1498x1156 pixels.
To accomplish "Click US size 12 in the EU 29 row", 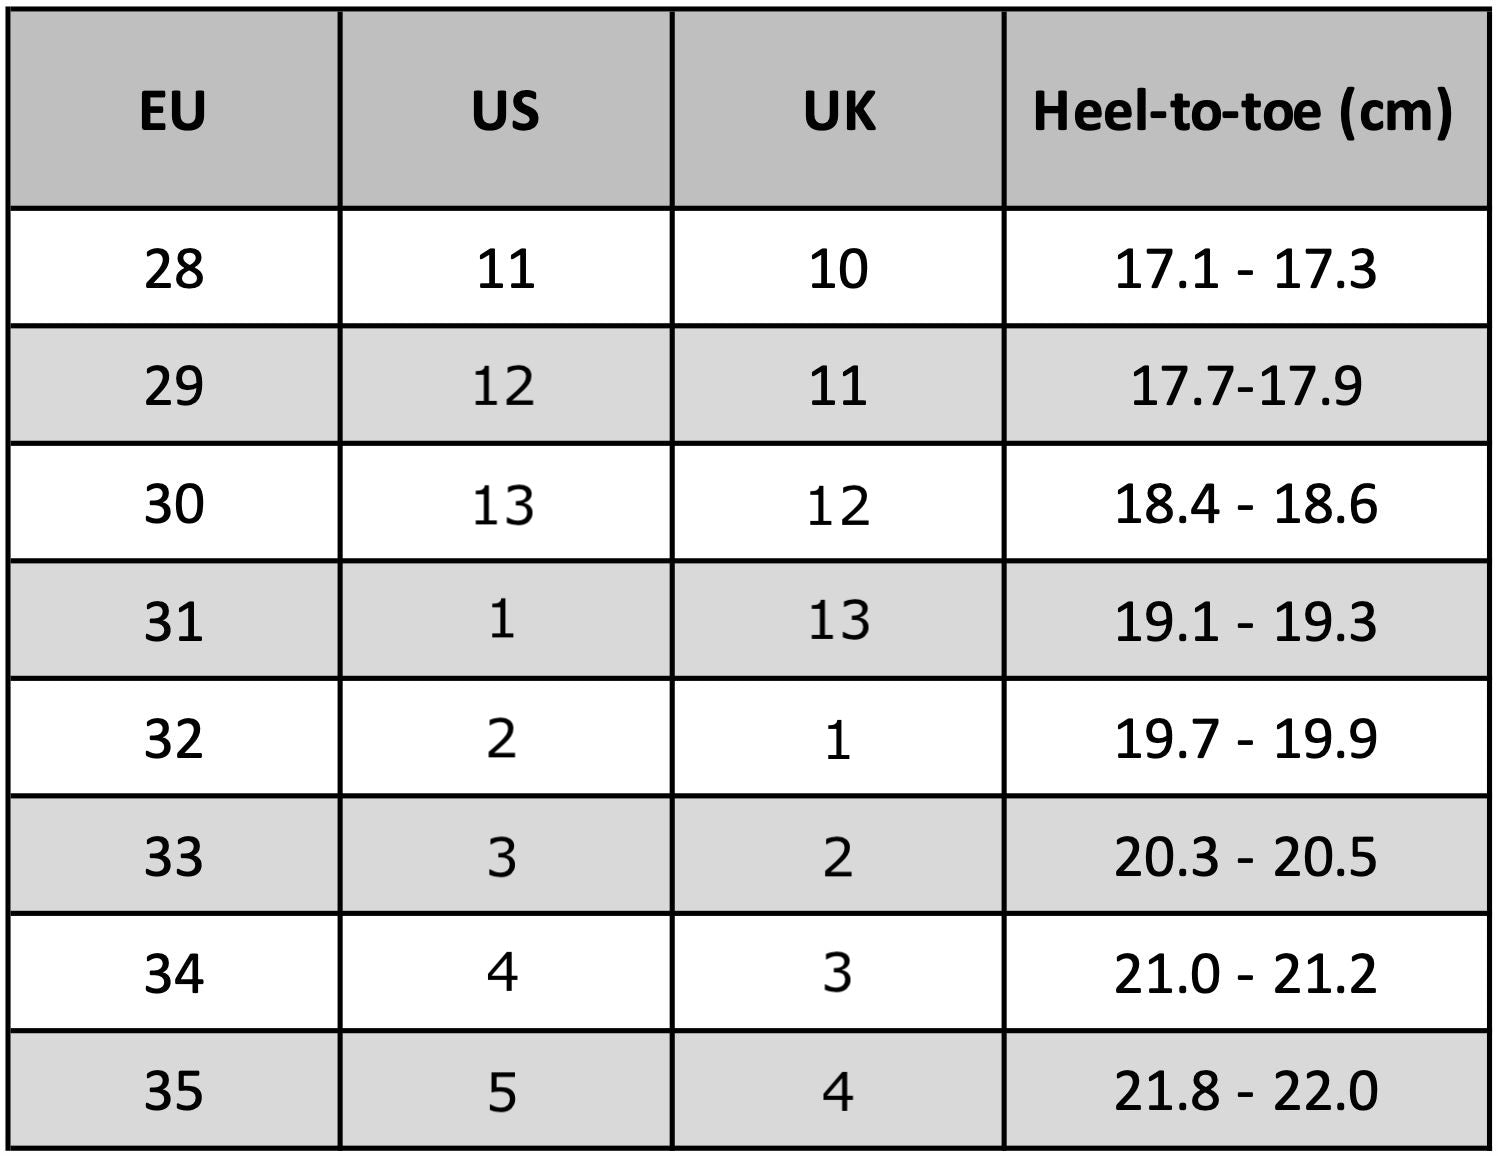I will pyautogui.click(x=504, y=386).
